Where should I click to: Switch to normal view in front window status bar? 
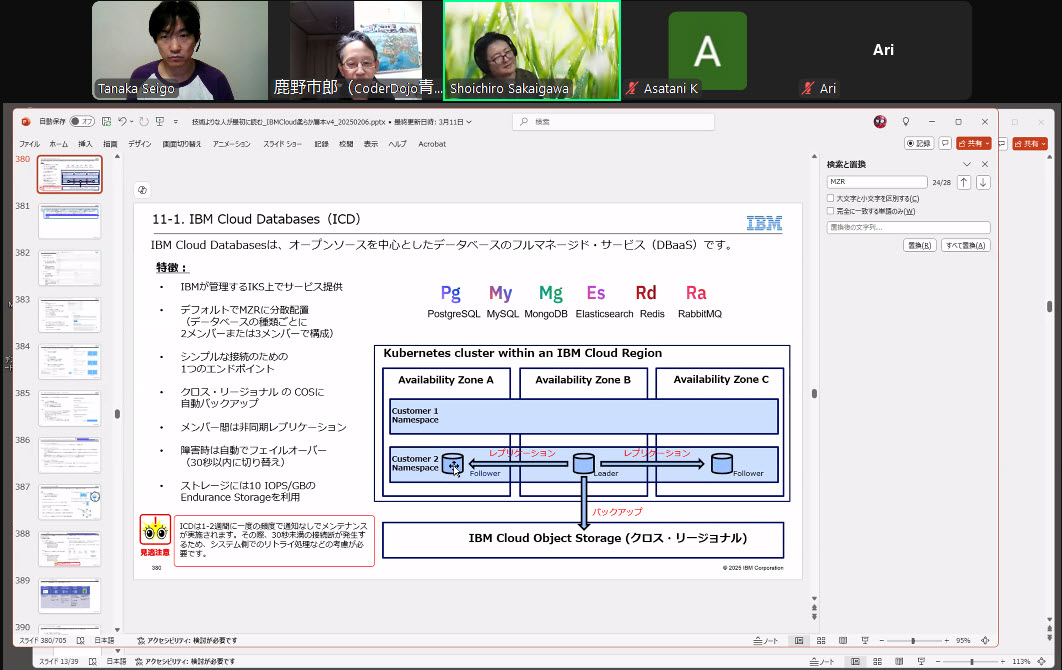[x=799, y=640]
